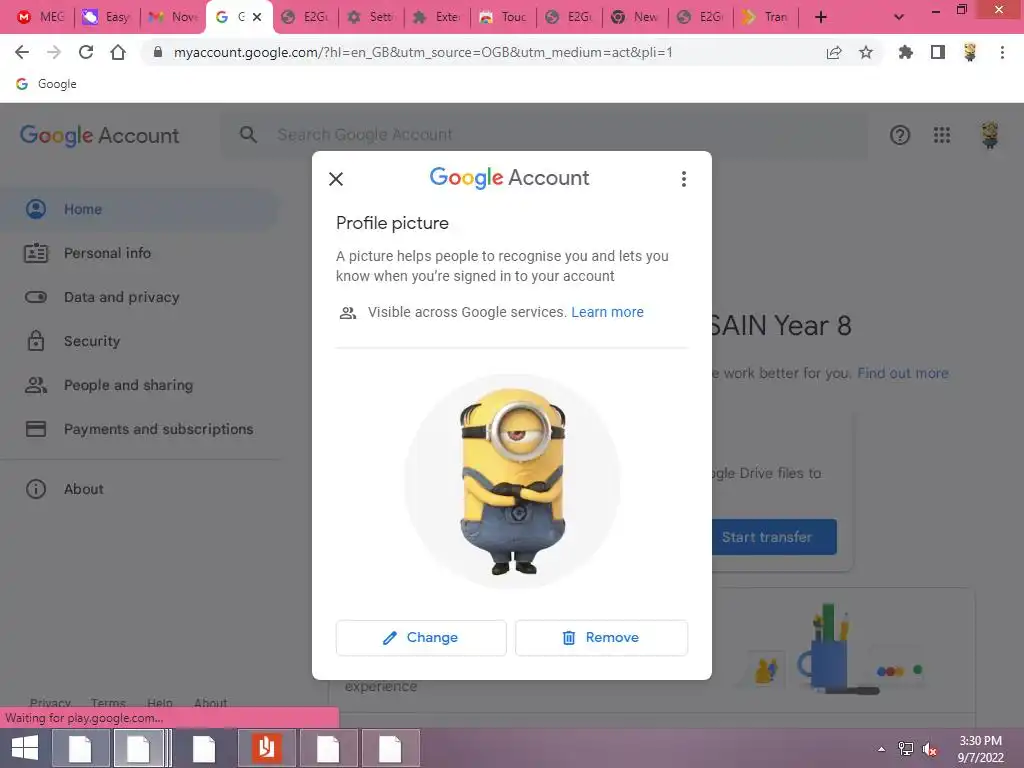This screenshot has height=768, width=1024.
Task: Click the People and sharing group icon
Action: (36, 385)
